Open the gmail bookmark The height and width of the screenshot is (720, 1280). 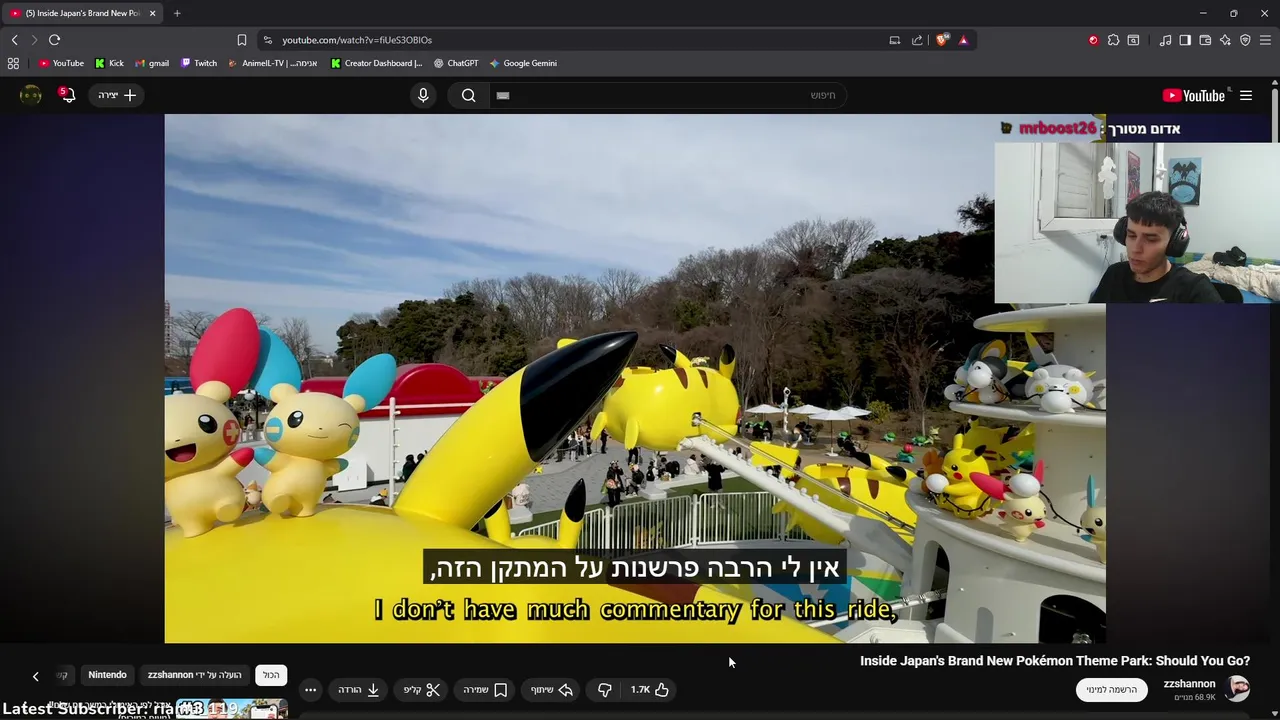click(x=152, y=63)
